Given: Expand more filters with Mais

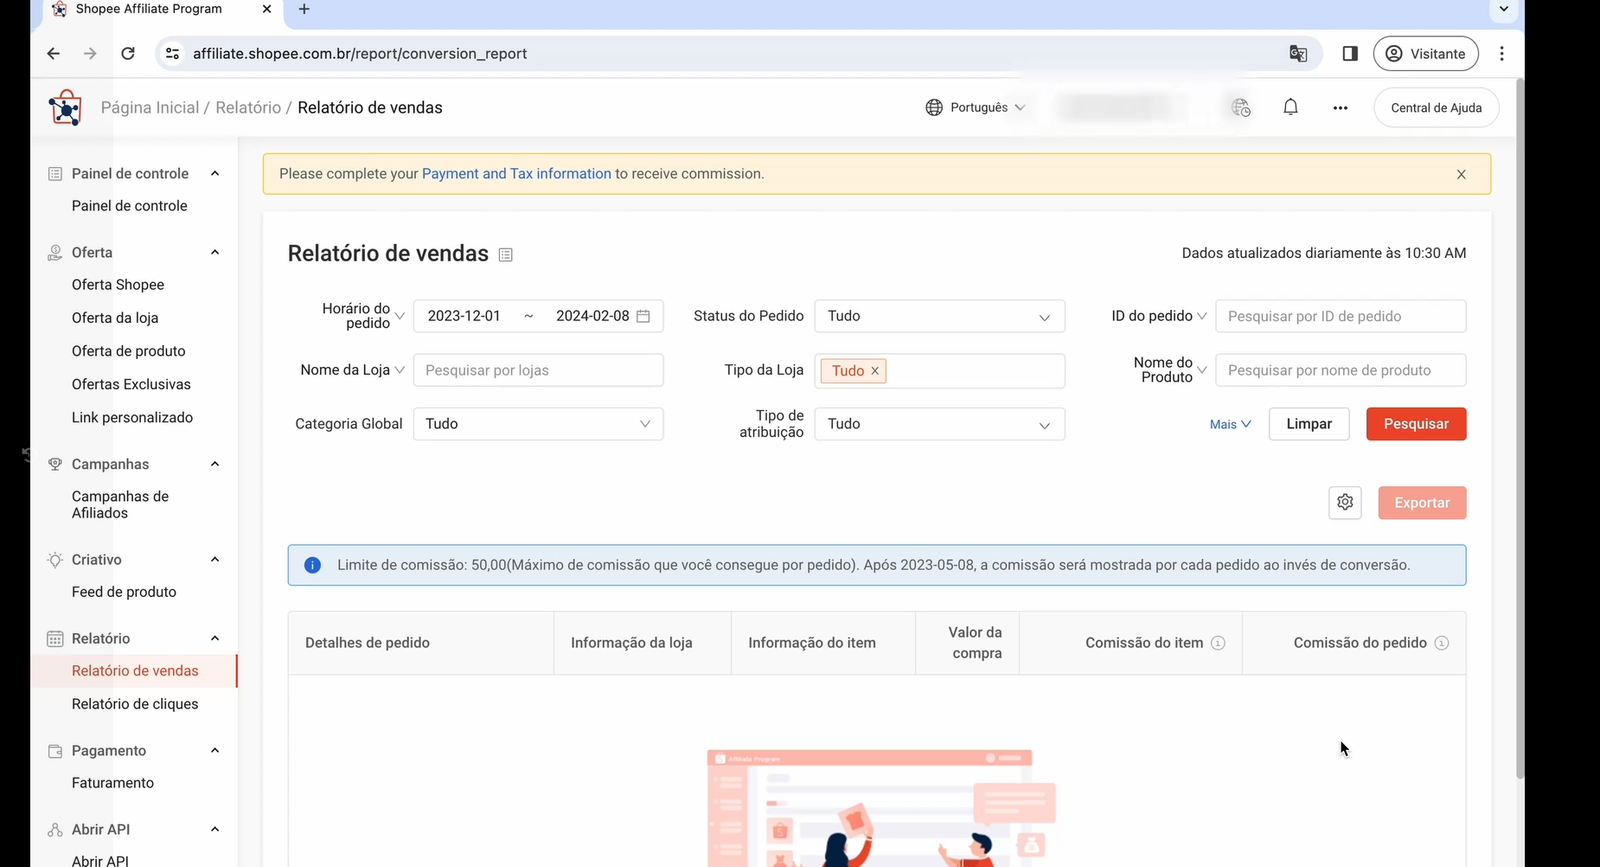Looking at the screenshot, I should point(1230,424).
